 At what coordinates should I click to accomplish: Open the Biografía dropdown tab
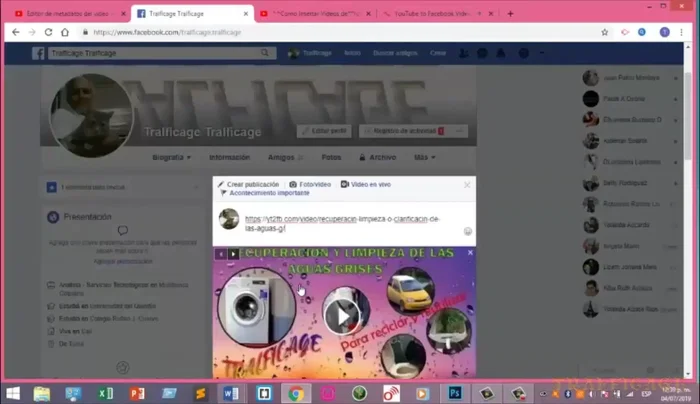point(170,157)
